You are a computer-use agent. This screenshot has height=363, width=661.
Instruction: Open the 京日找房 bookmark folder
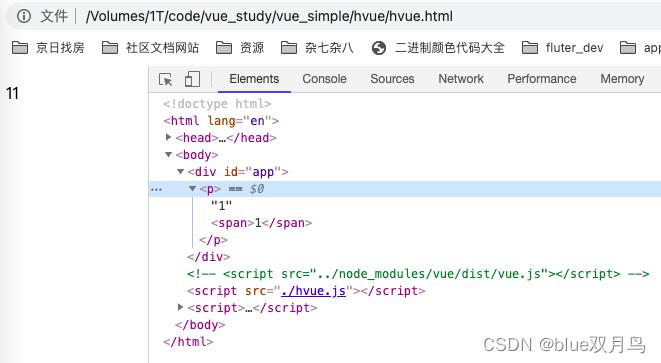48,48
